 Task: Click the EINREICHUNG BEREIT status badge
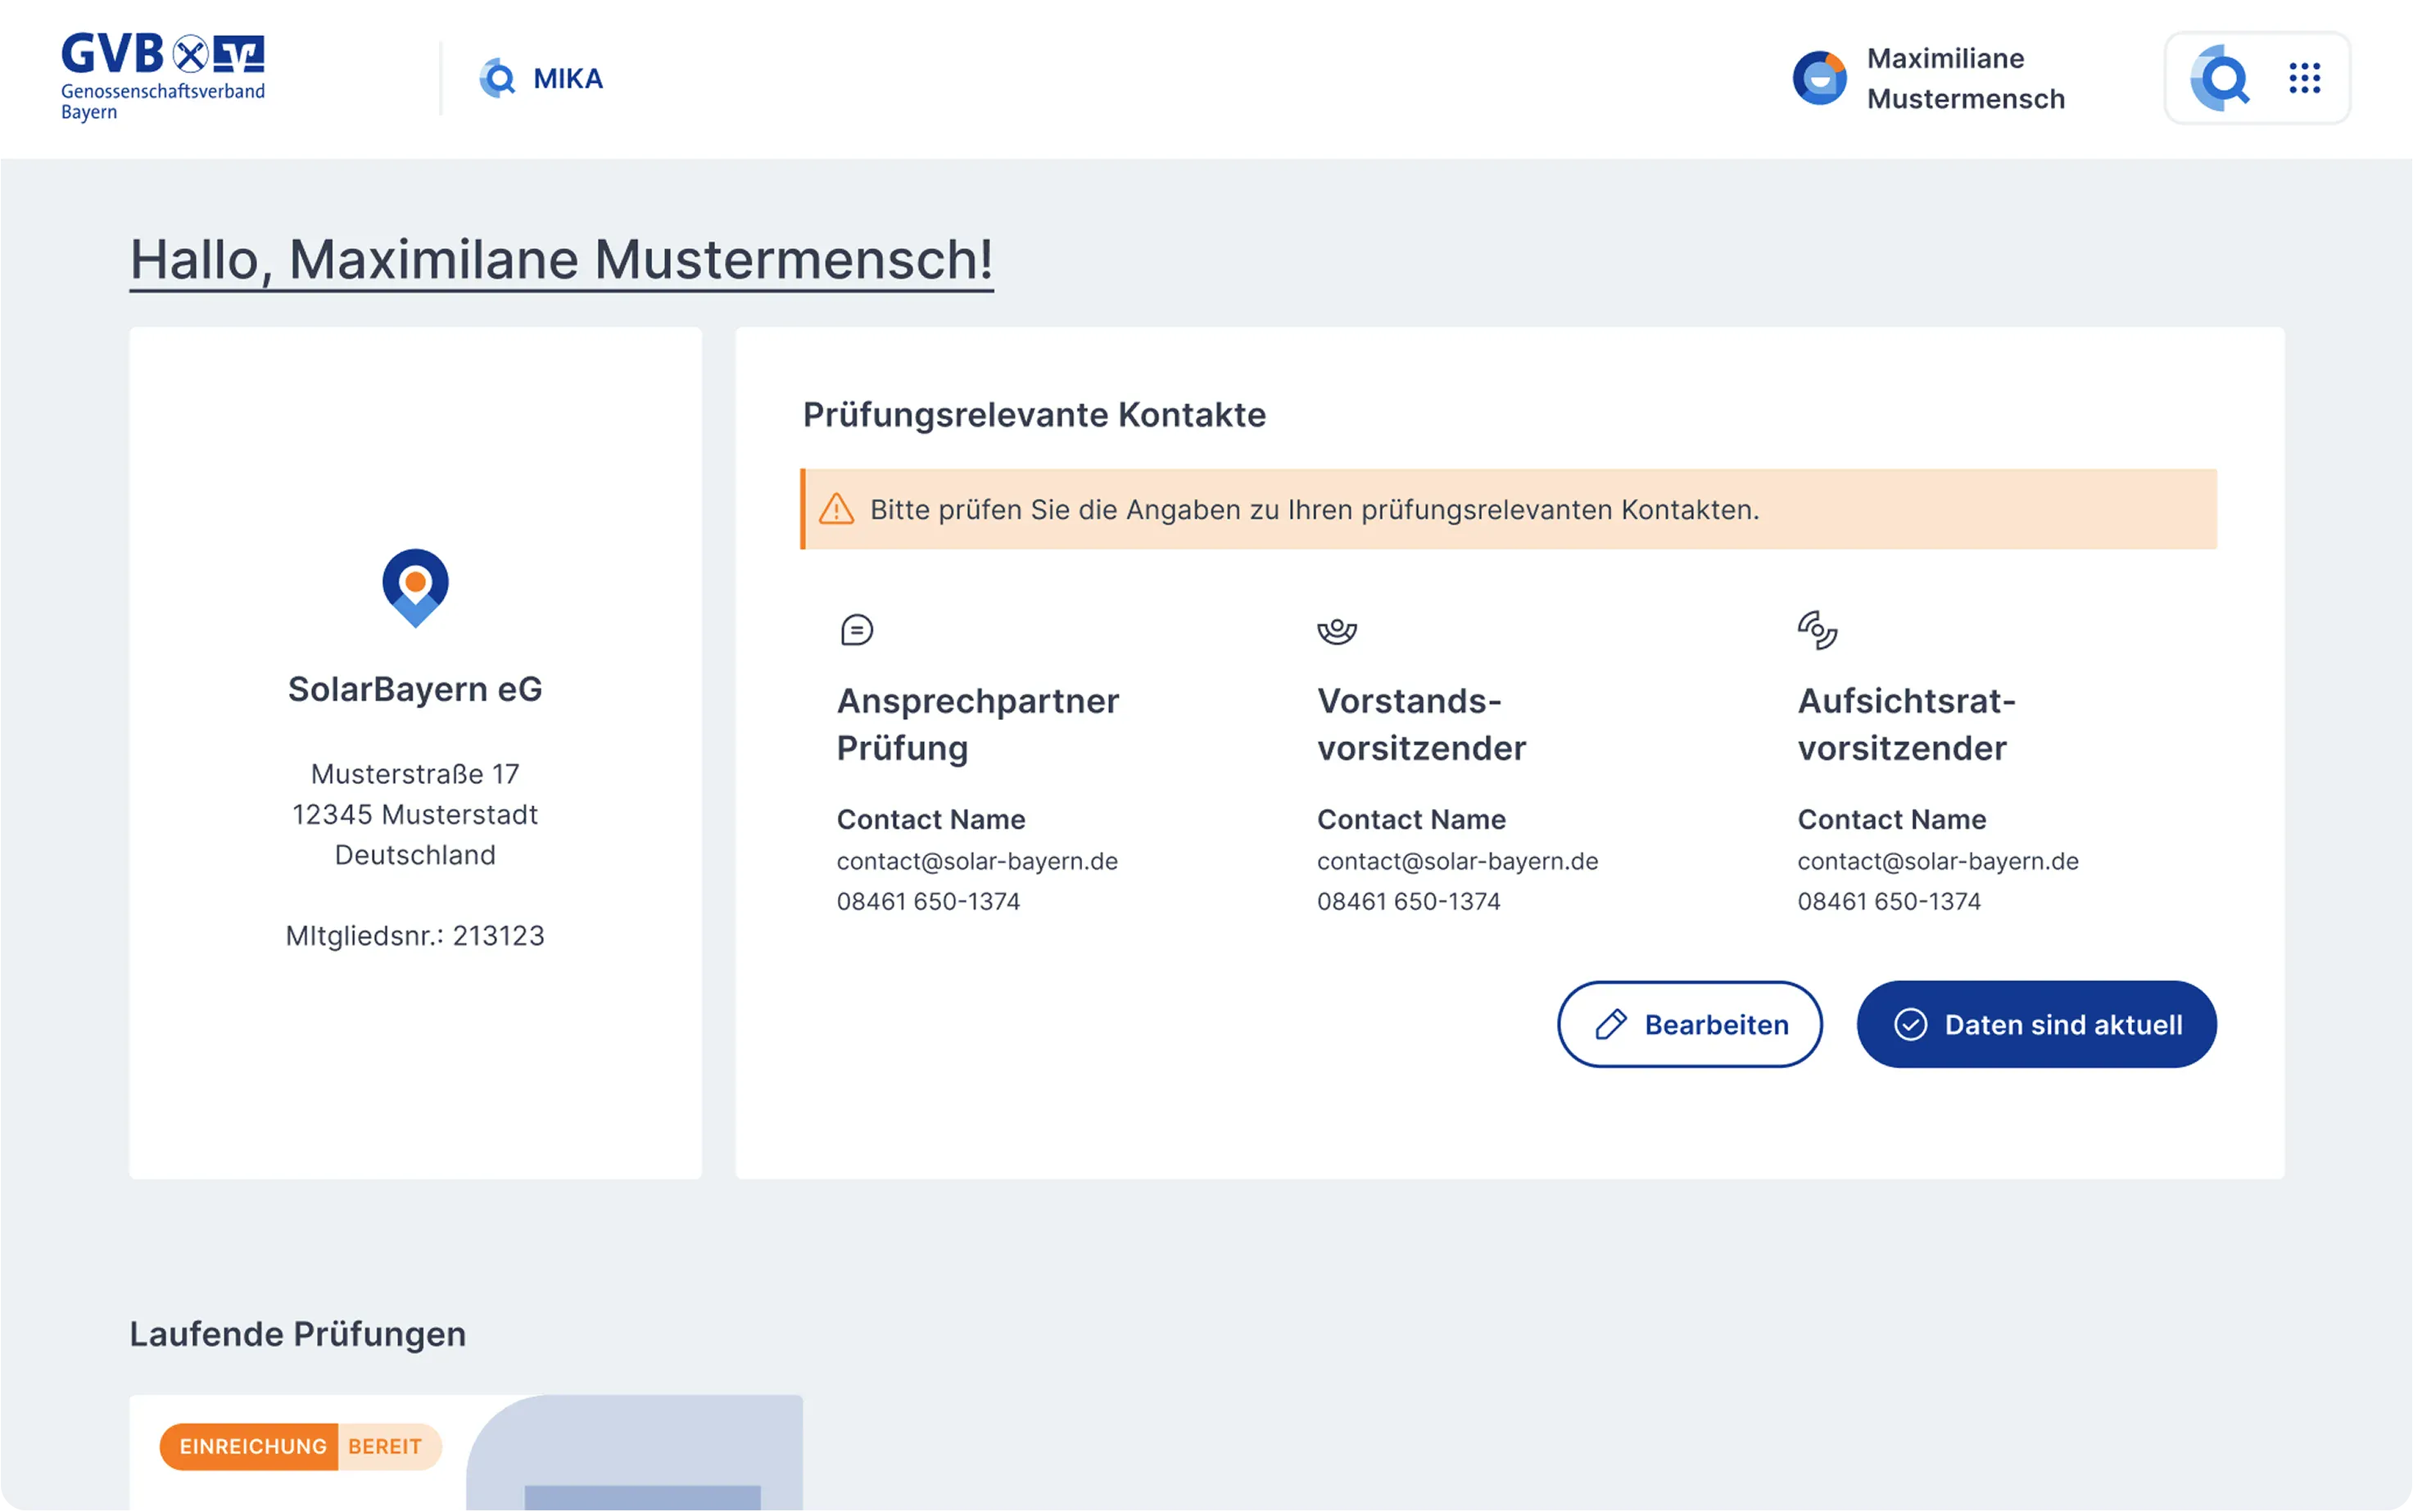pos(300,1446)
